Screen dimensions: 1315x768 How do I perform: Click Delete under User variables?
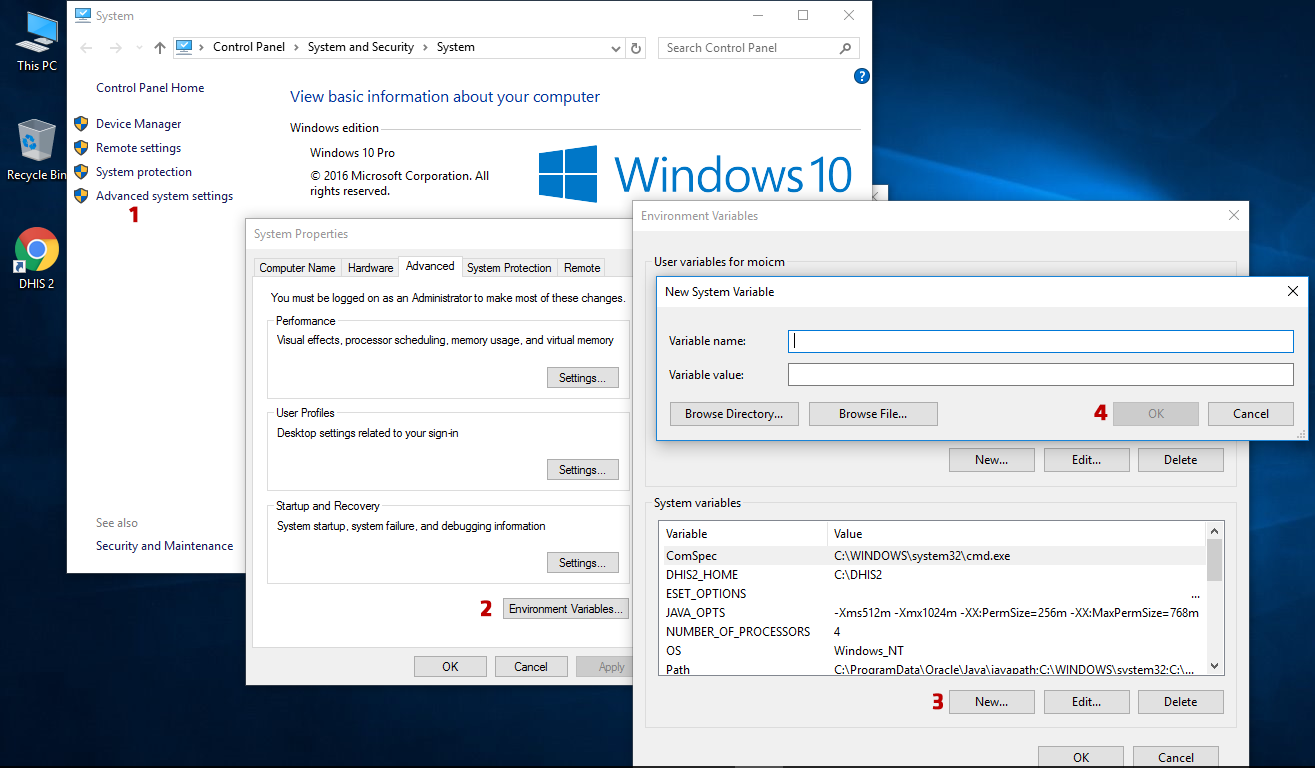pos(1181,460)
